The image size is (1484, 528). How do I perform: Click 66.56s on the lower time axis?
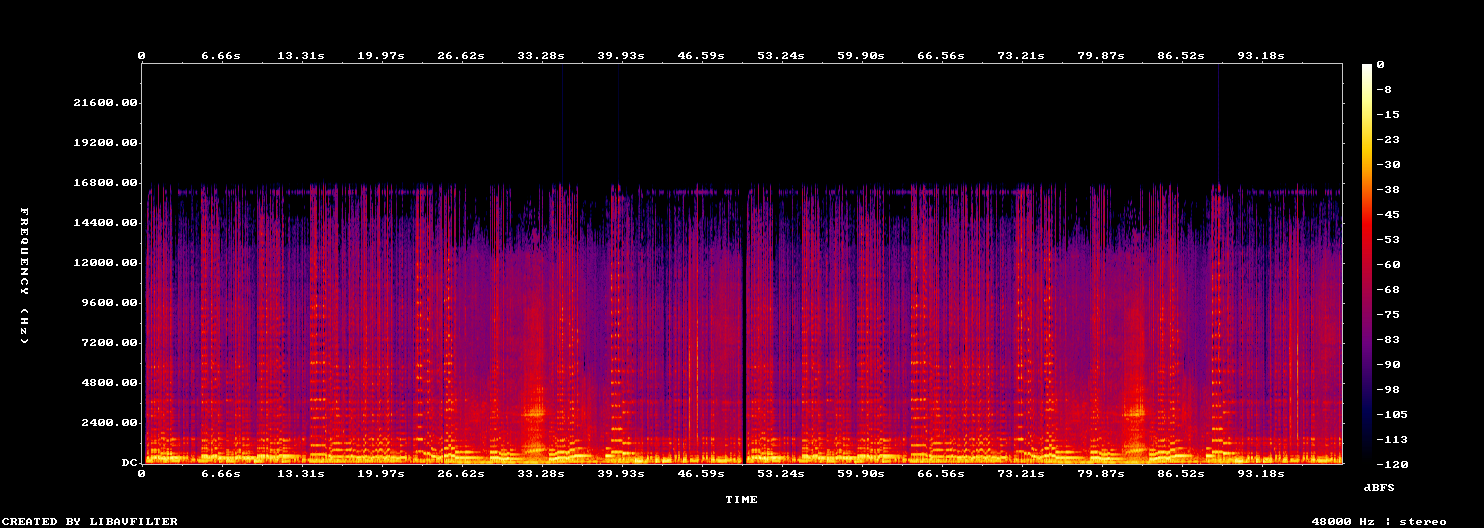[941, 473]
